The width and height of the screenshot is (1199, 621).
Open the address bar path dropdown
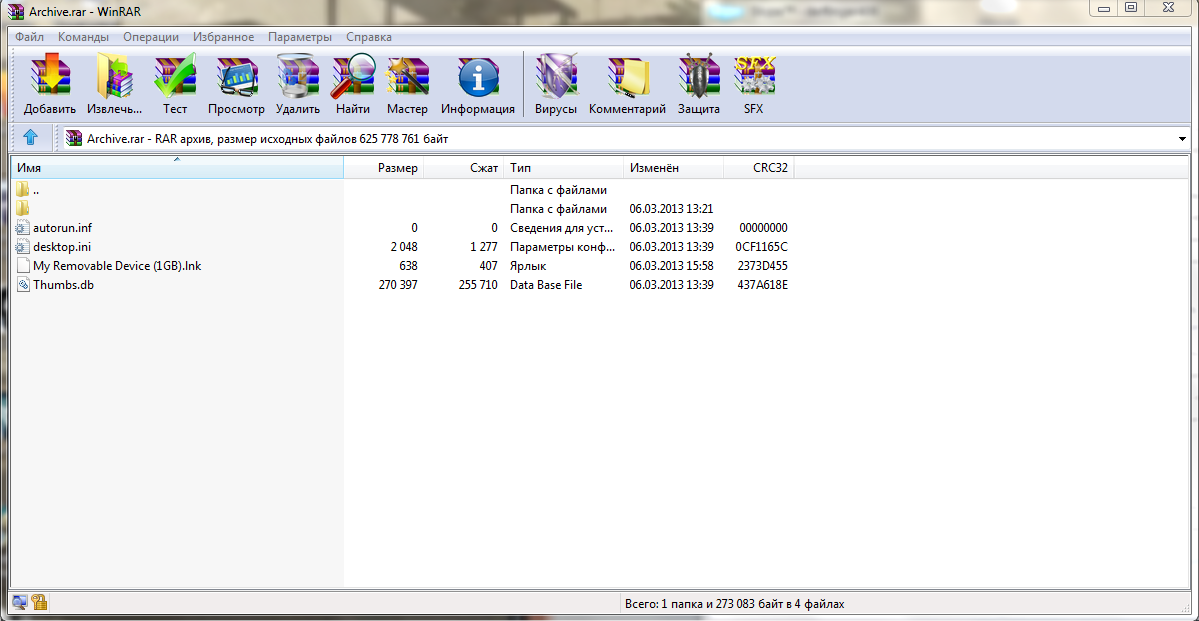[1184, 138]
